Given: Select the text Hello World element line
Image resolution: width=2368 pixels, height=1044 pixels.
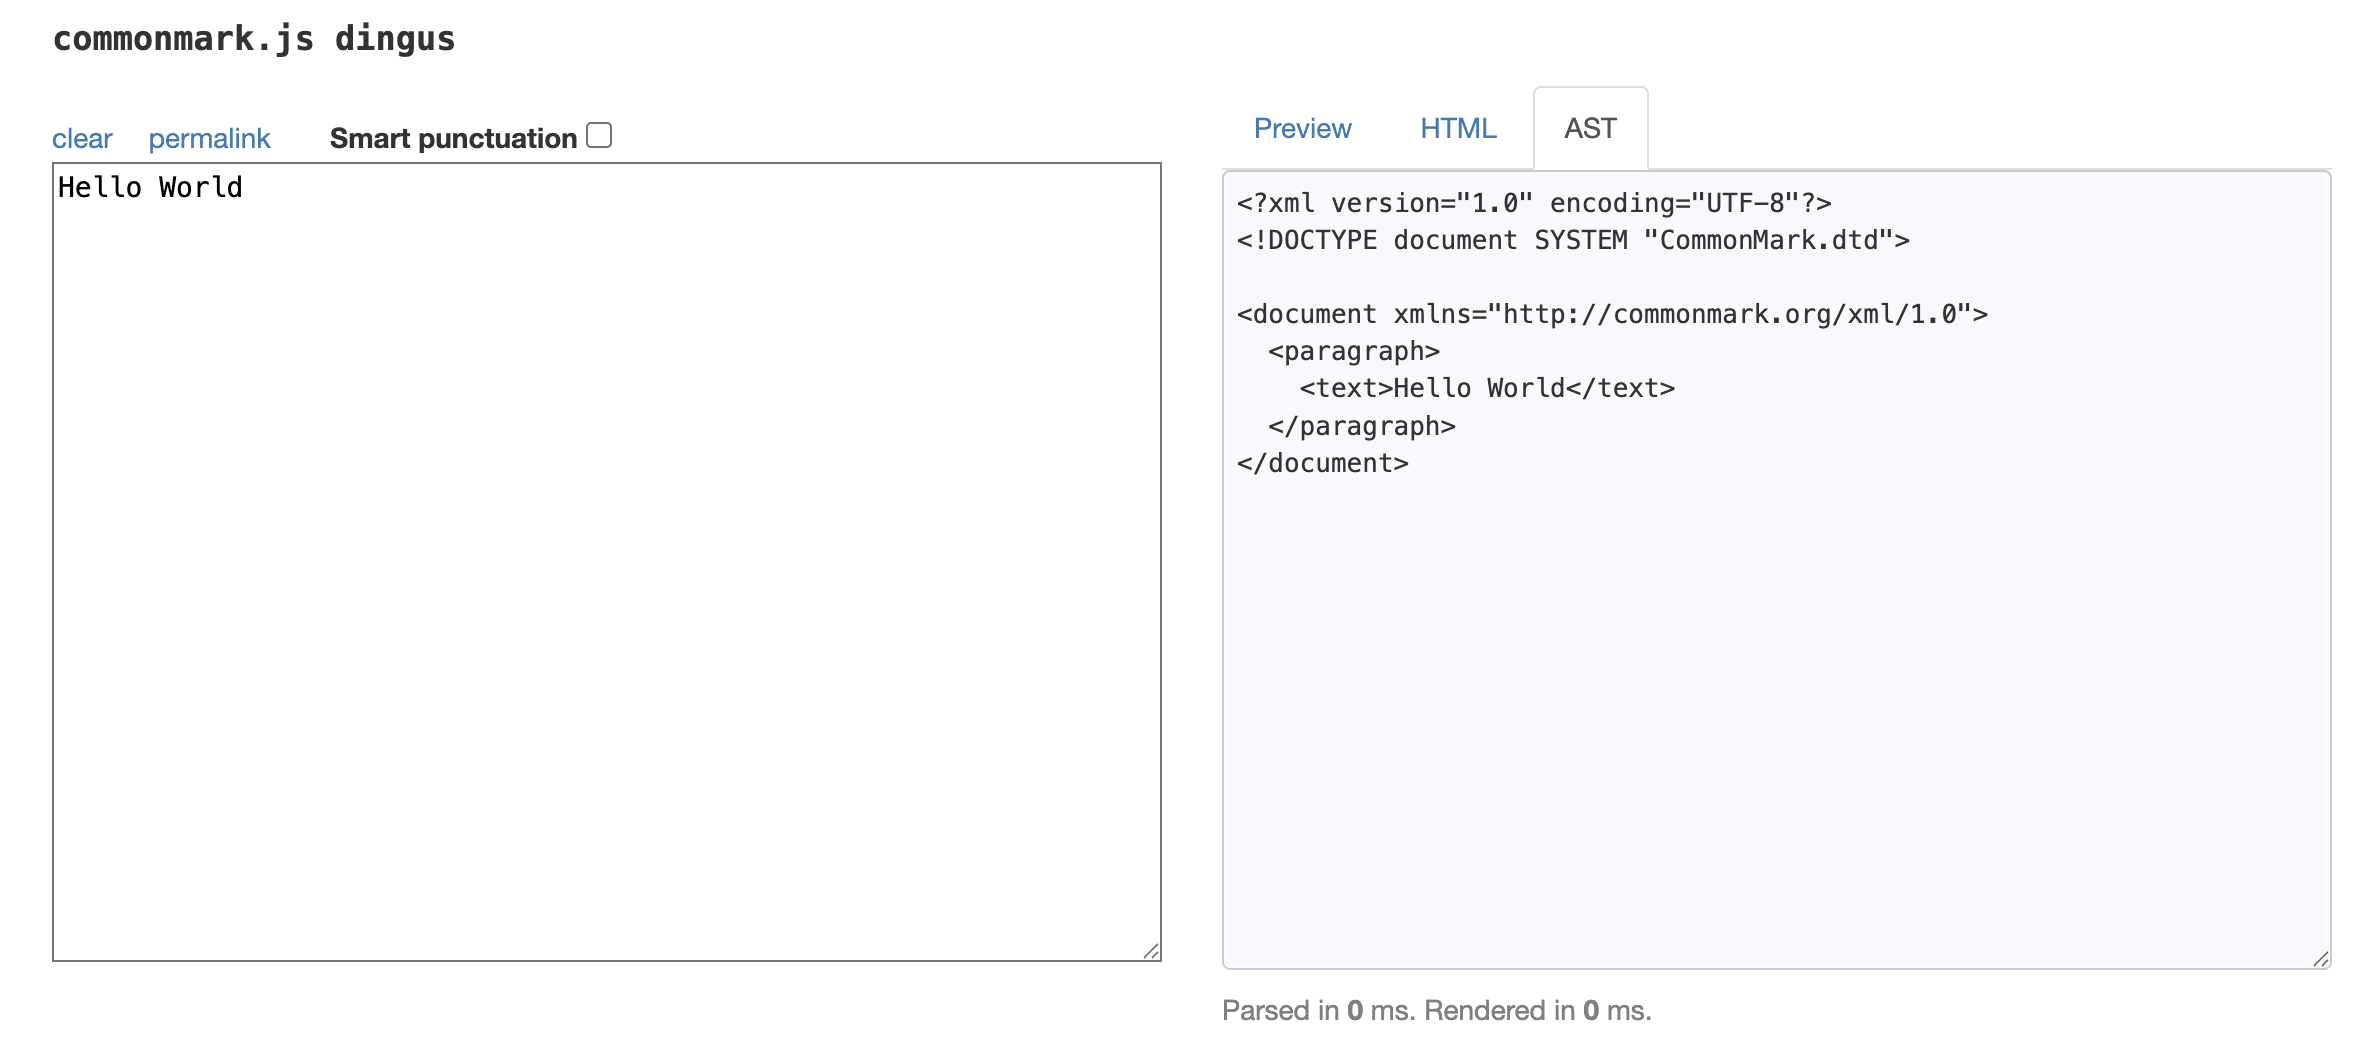Looking at the screenshot, I should point(1486,388).
